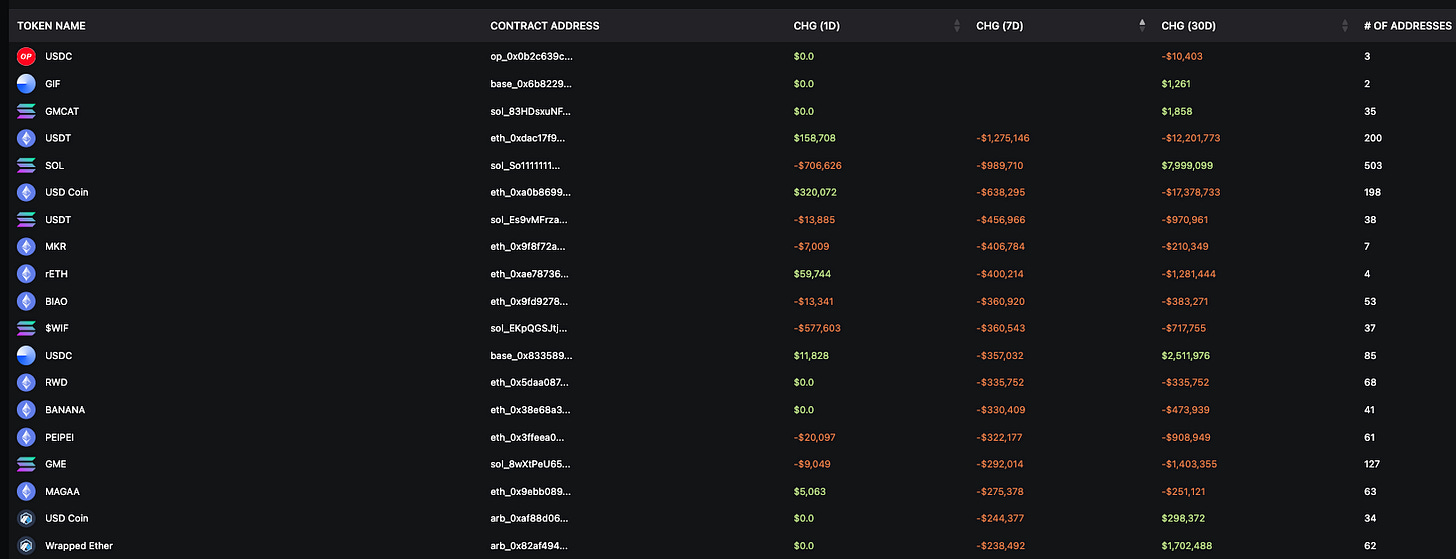Click the -$10,403 thirty-day change value
Screen dimensions: 1456x559
click(x=1182, y=57)
